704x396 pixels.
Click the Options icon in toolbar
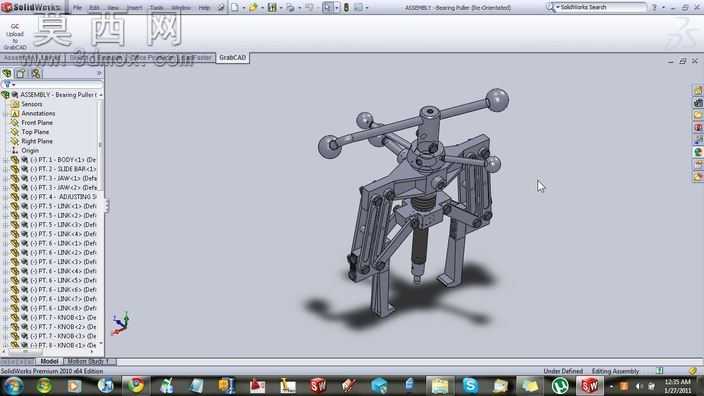tap(358, 8)
